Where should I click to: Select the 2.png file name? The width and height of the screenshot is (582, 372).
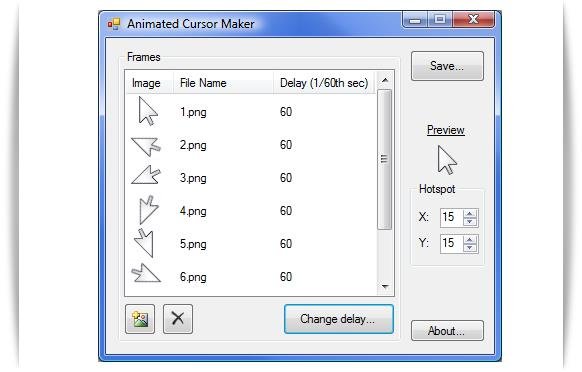193,145
